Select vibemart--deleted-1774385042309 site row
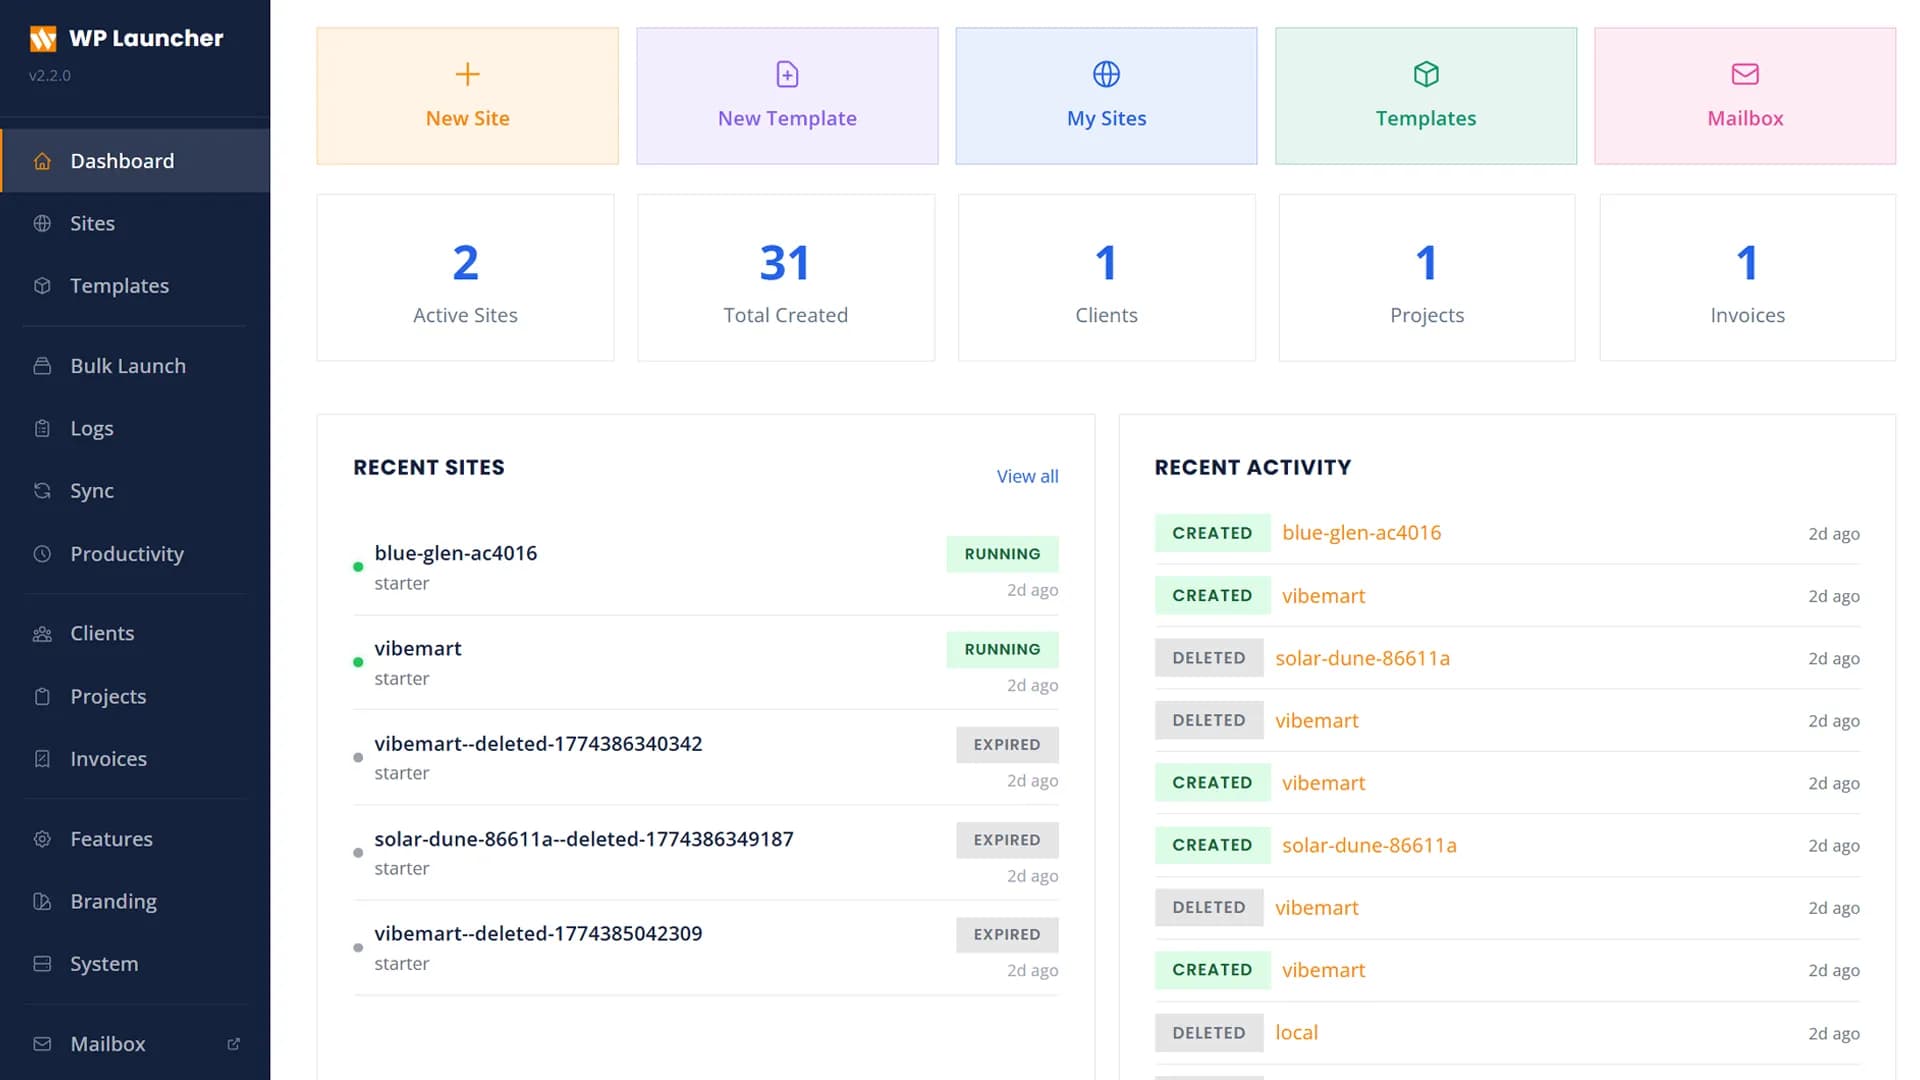This screenshot has height=1080, width=1920. tap(706, 948)
